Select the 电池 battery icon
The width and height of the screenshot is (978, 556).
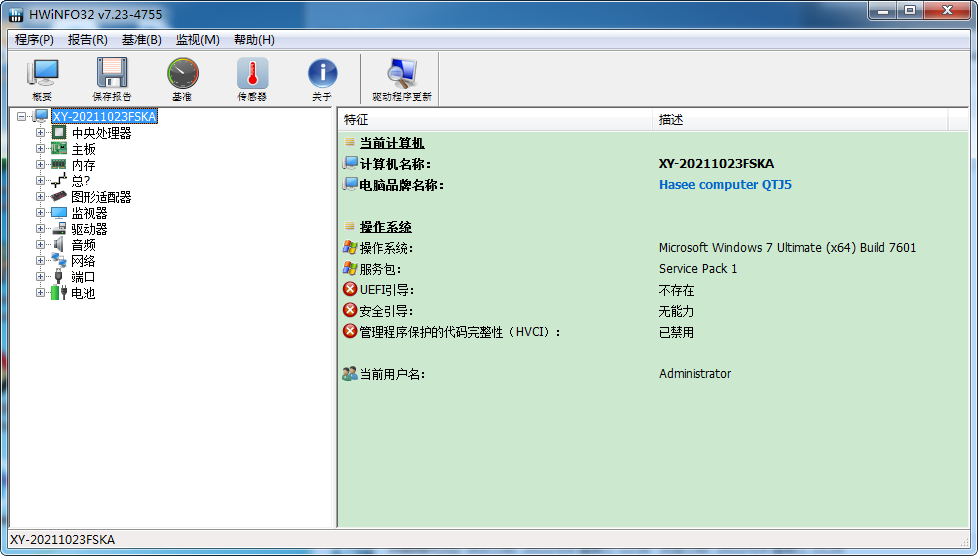[59, 292]
